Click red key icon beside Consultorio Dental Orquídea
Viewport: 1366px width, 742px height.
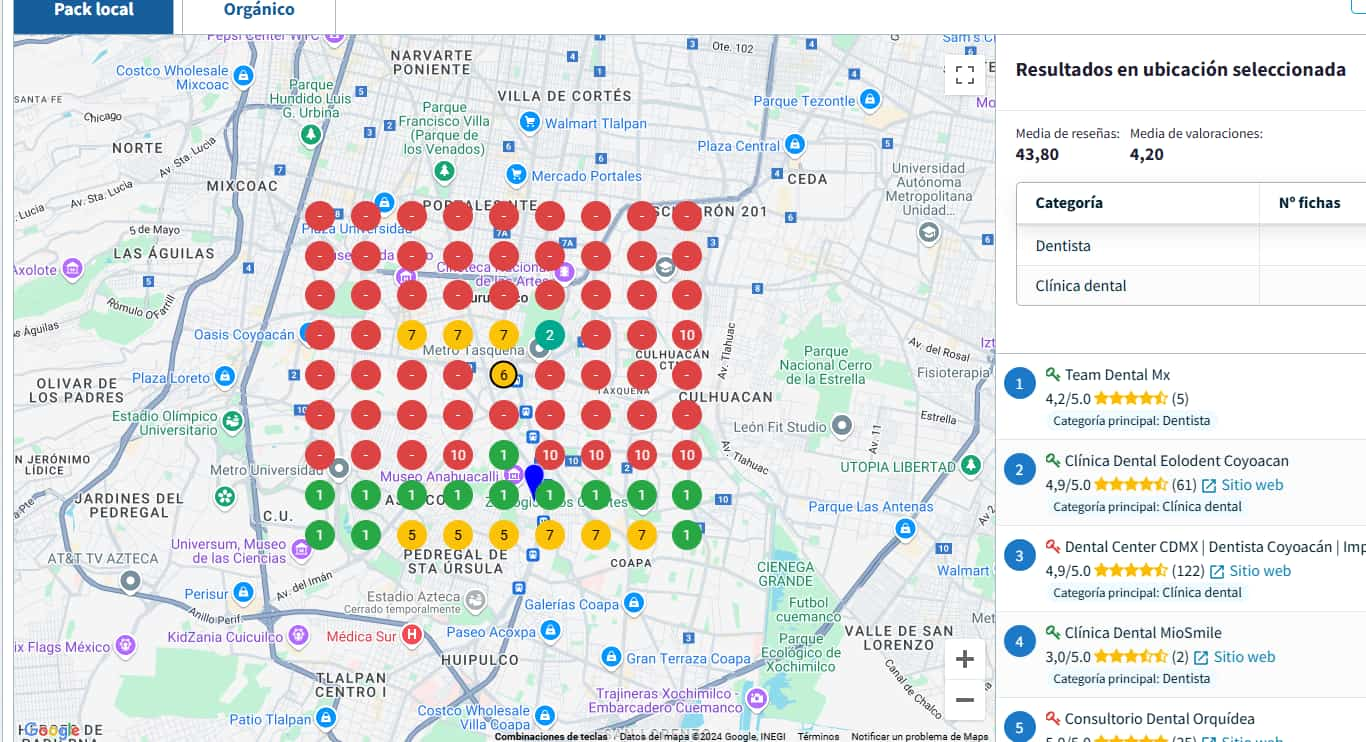tap(1053, 718)
